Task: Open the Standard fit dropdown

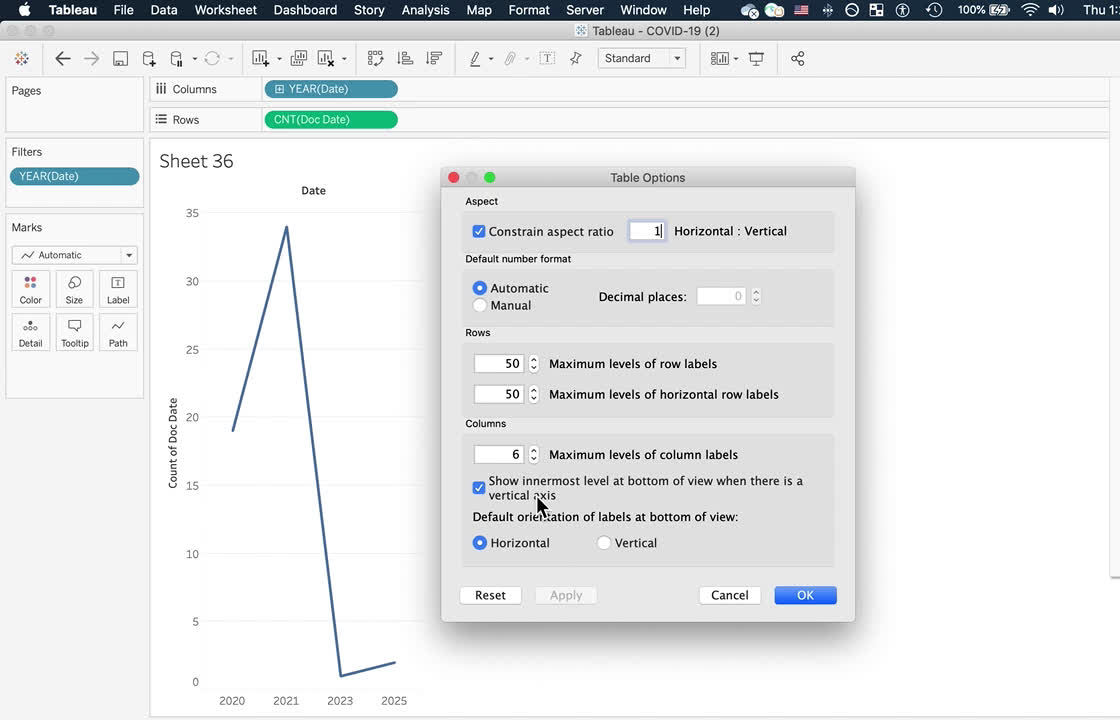Action: click(641, 59)
